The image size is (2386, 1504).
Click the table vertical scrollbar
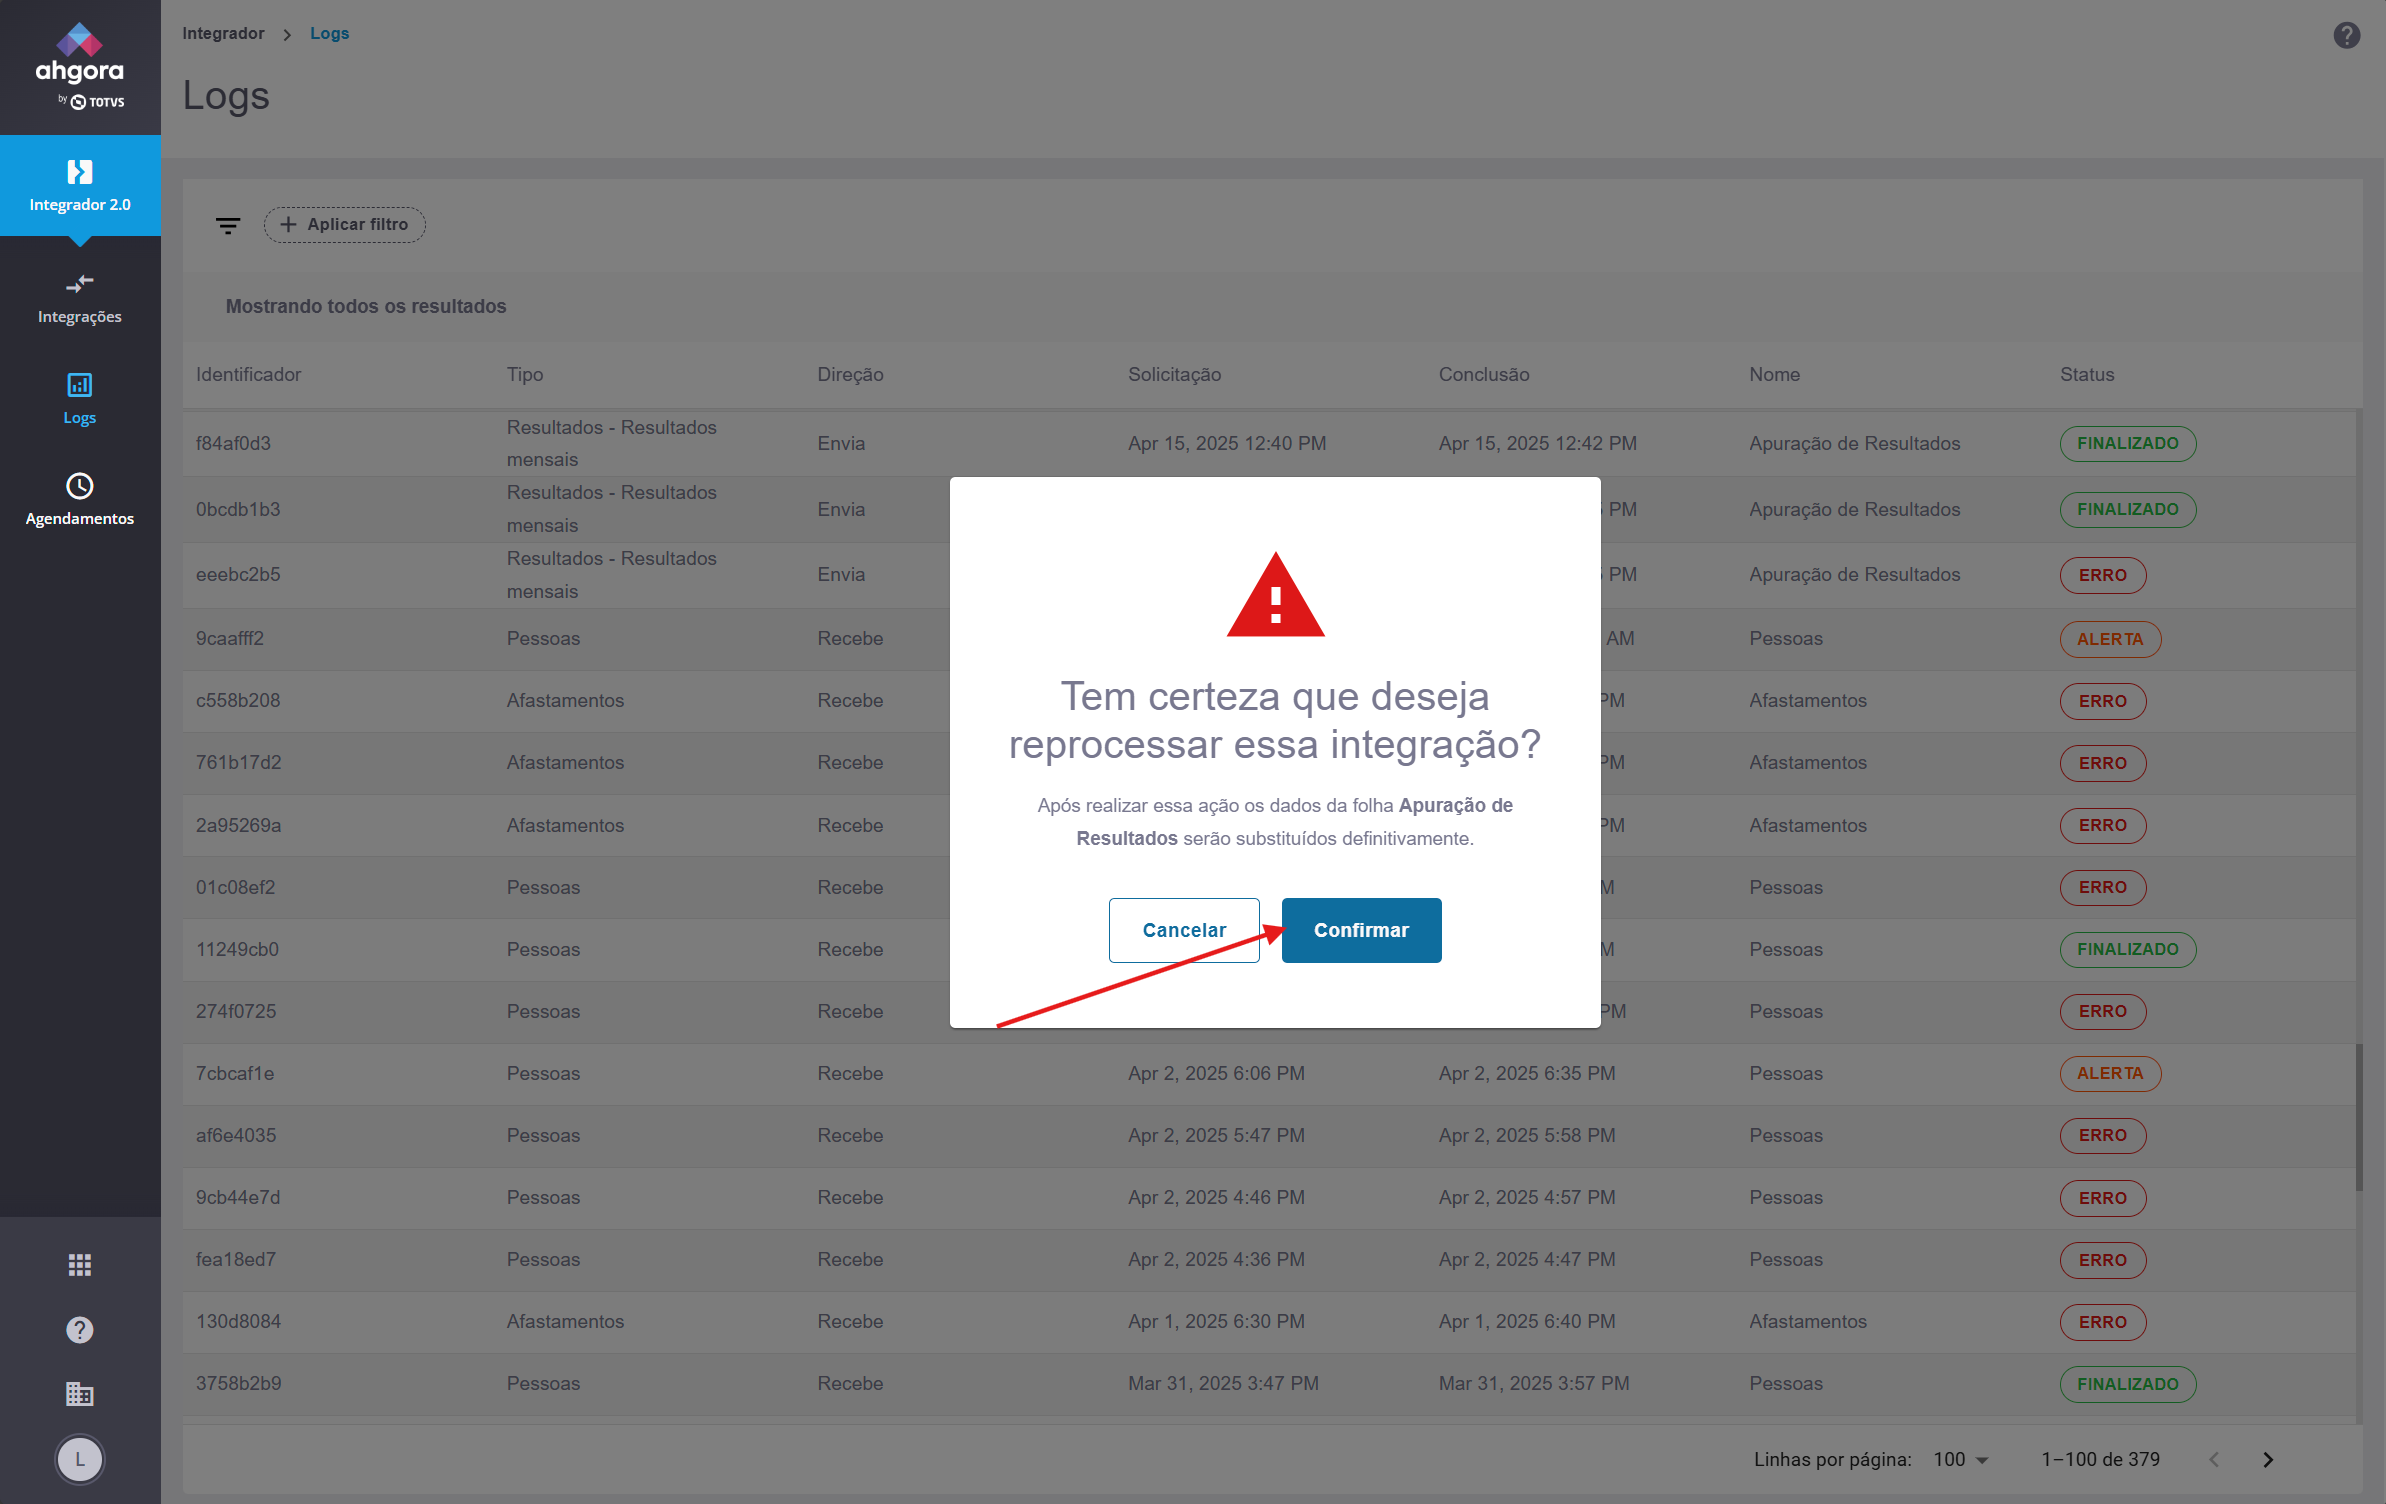tap(2359, 1117)
